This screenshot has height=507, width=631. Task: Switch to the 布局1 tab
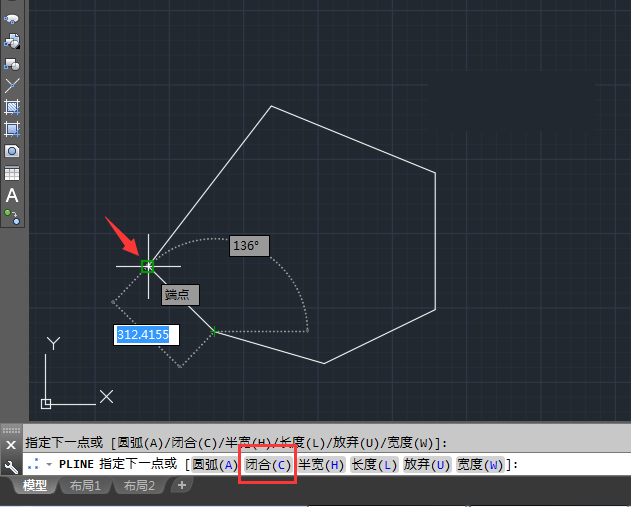(85, 486)
